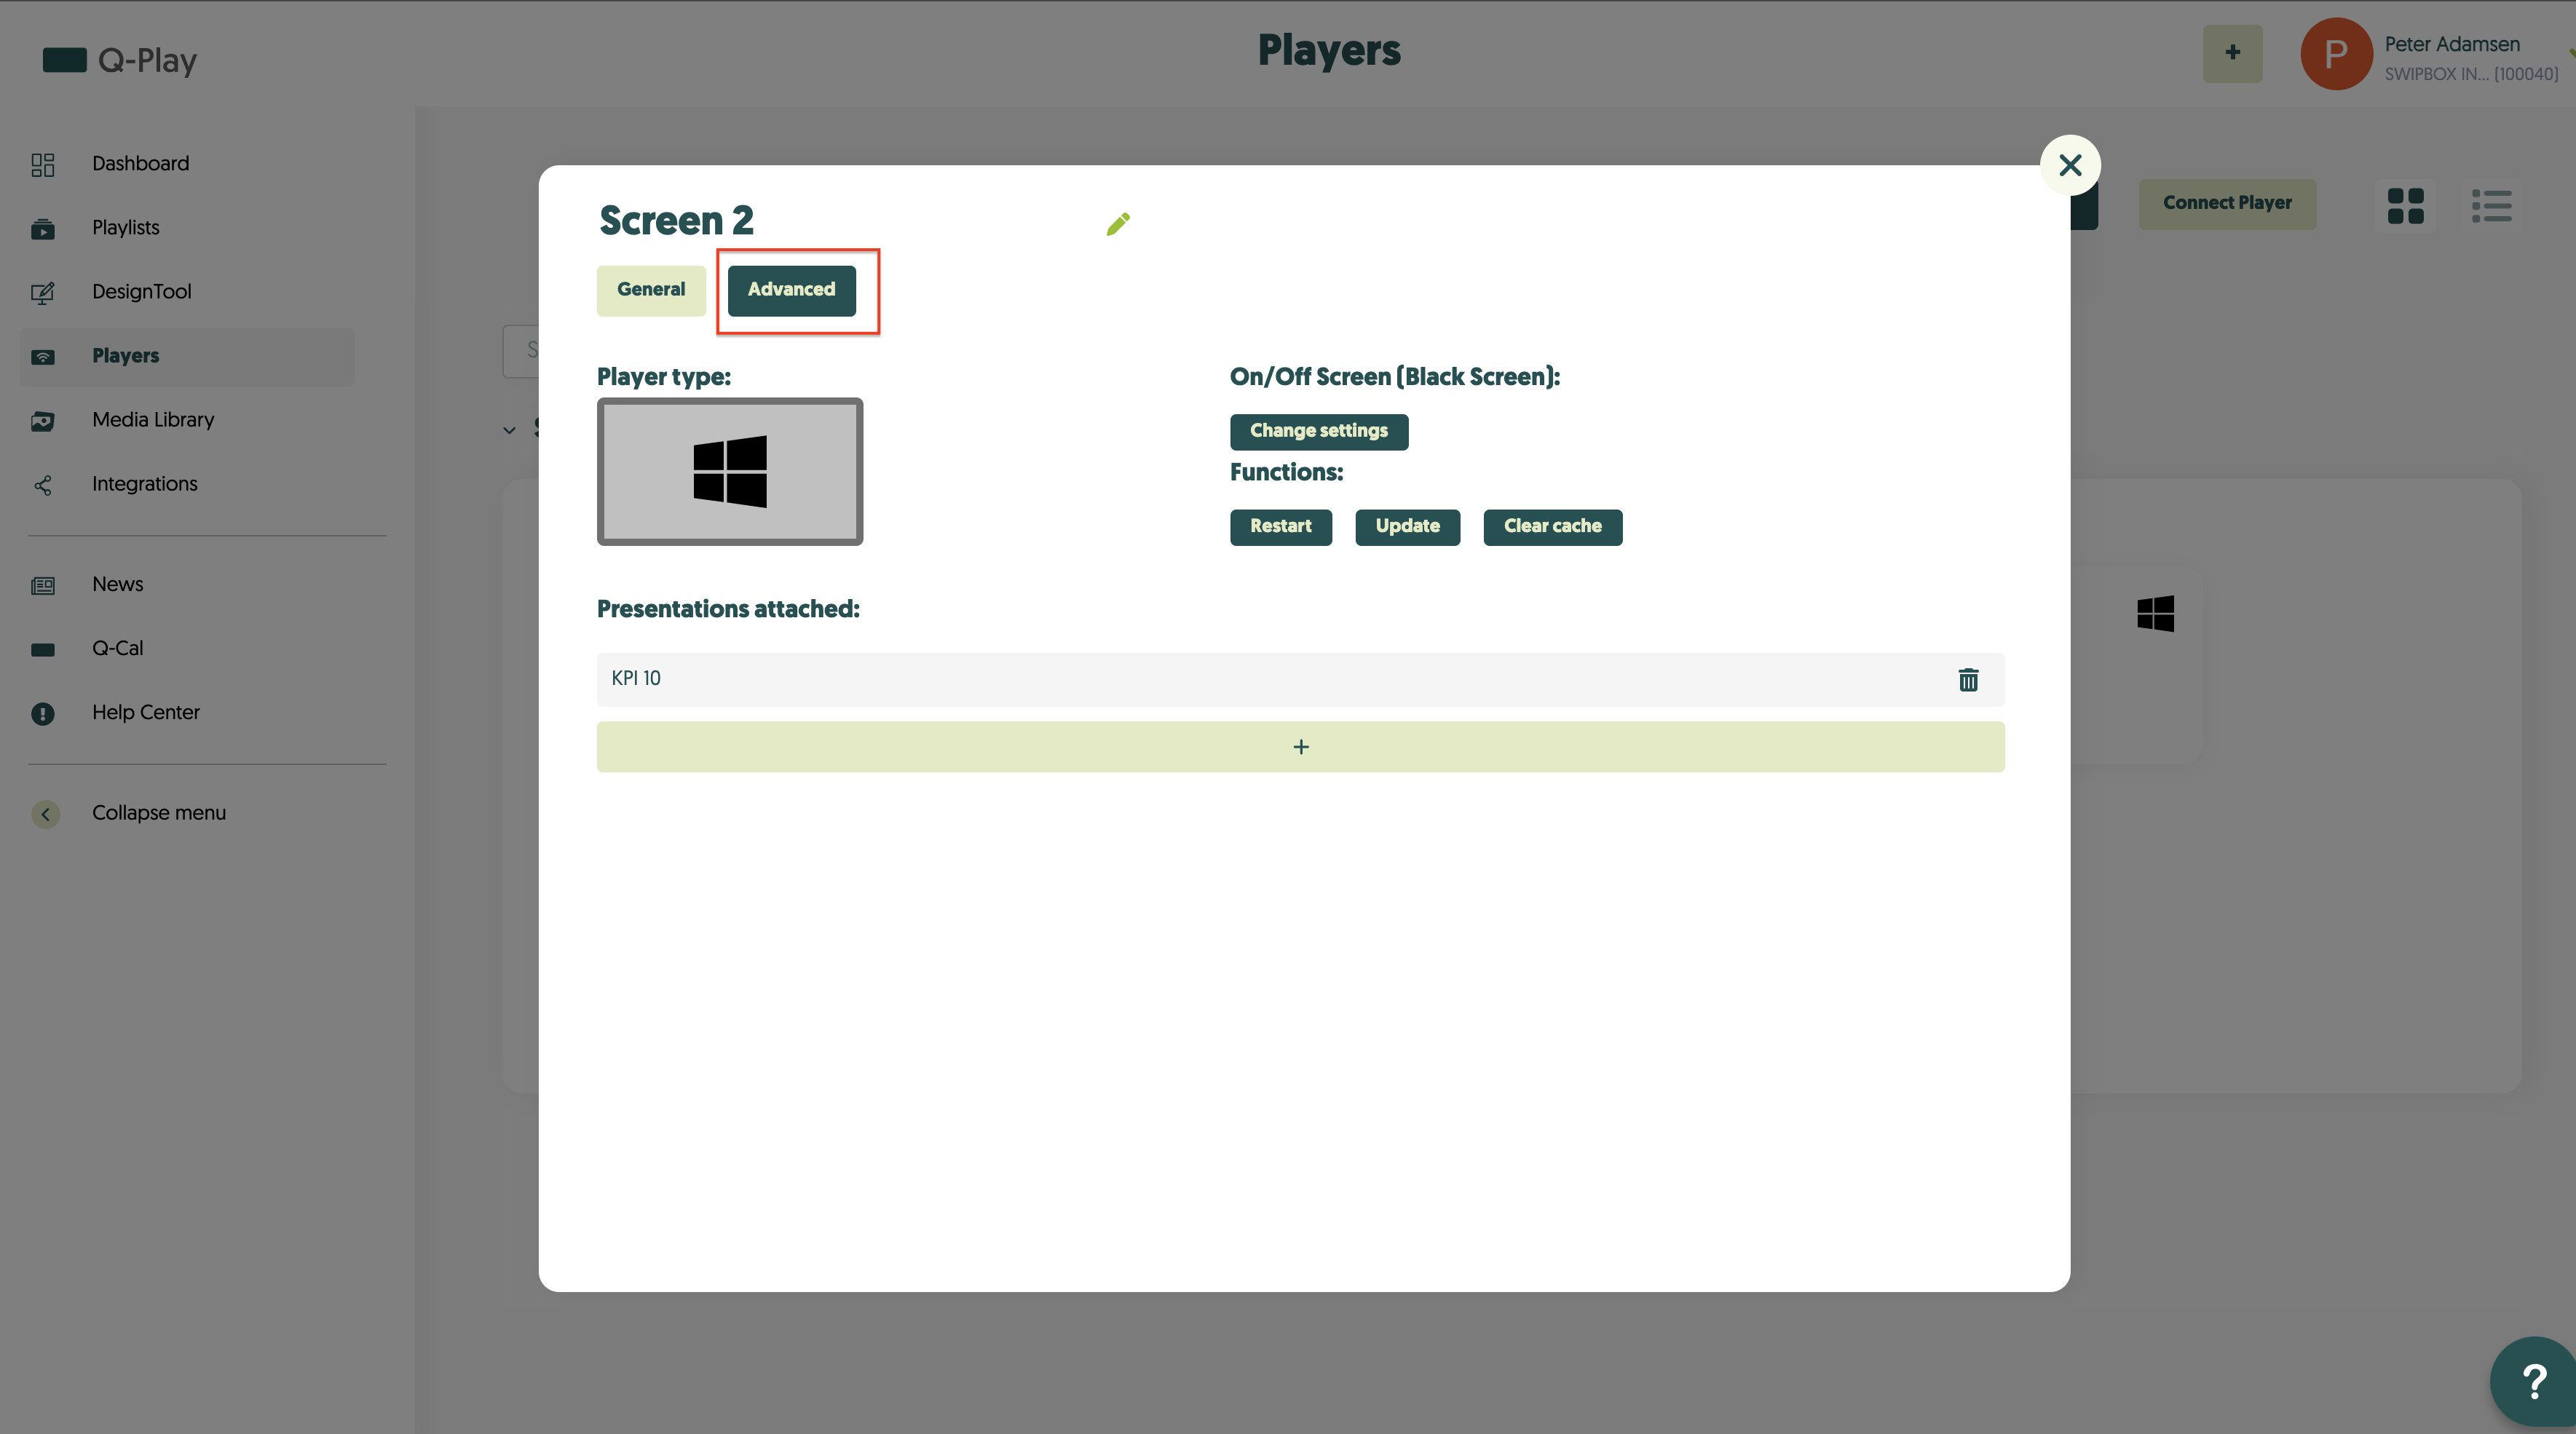The height and width of the screenshot is (1434, 2576).
Task: Click the Connect Player button
Action: pyautogui.click(x=2227, y=204)
